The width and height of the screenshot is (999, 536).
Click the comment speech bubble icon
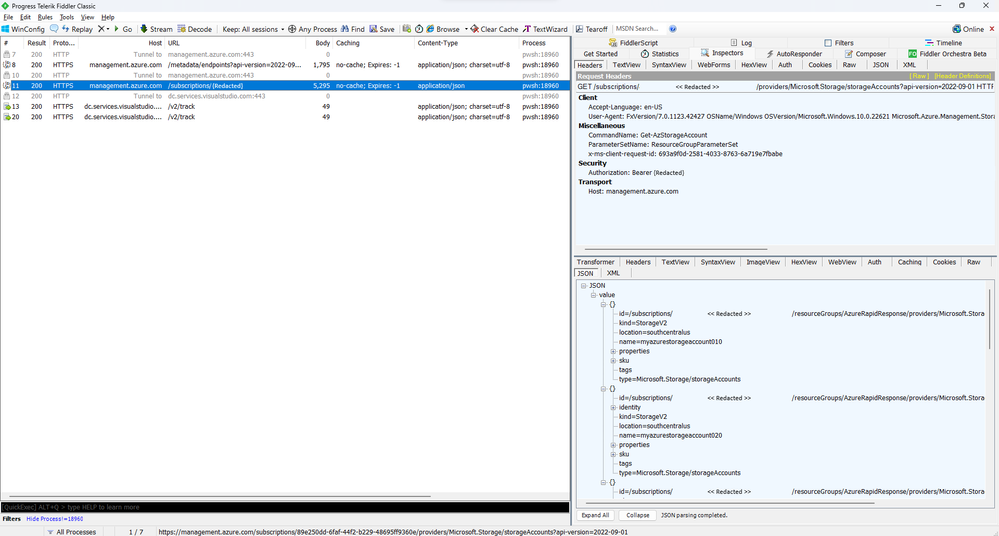click(54, 29)
